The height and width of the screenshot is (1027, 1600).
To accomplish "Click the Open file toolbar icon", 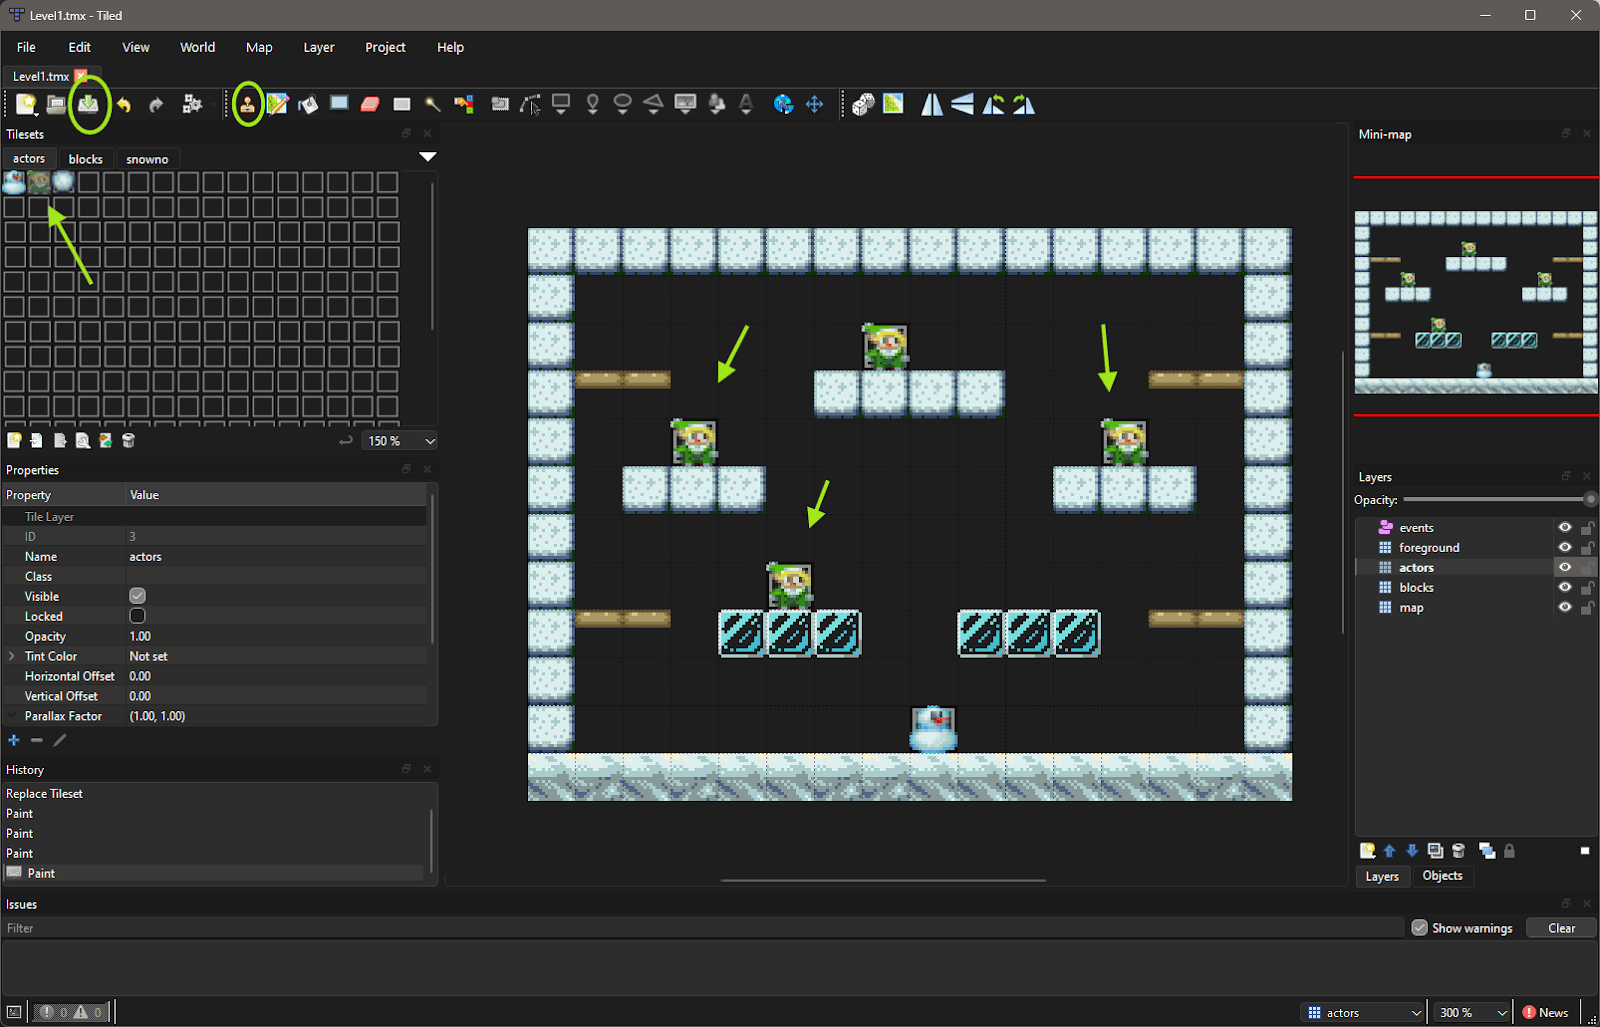I will [x=57, y=104].
